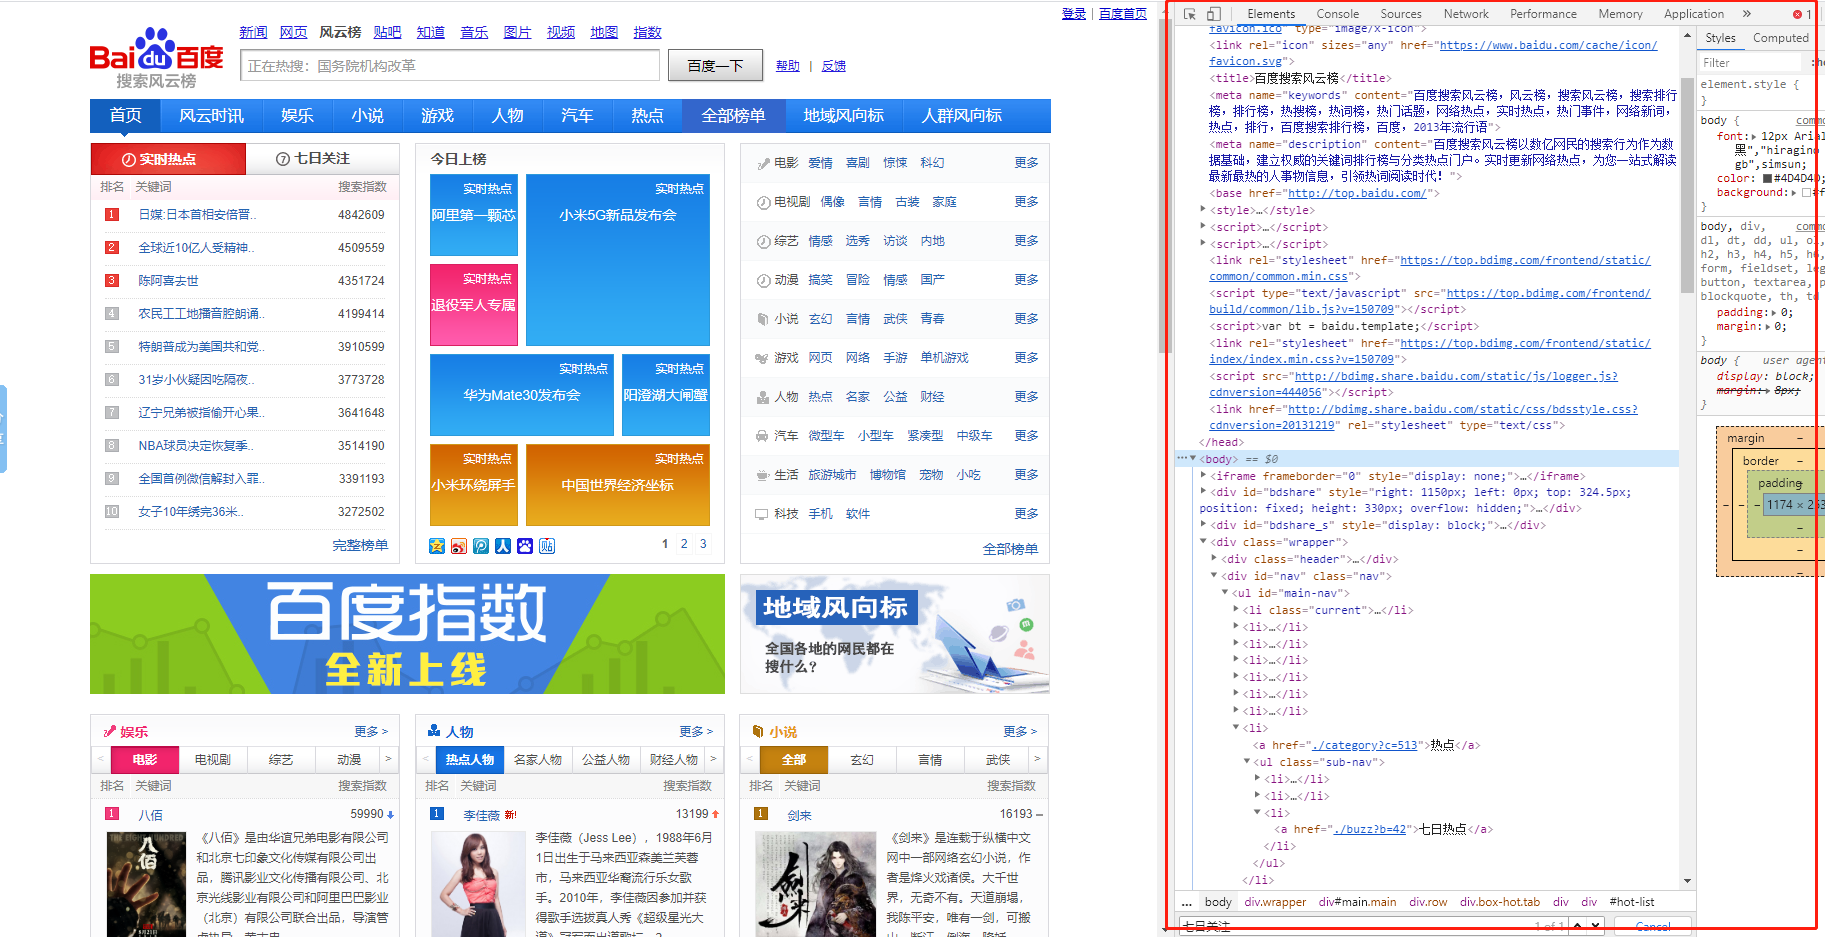
Task: Expand the font property triangle in Styles
Action: pyautogui.click(x=1752, y=136)
